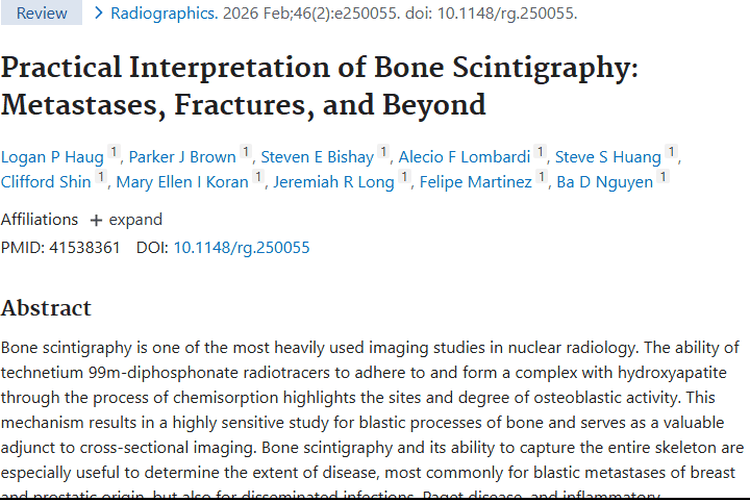Open author Clifford Shin
750x500 pixels.
[47, 182]
